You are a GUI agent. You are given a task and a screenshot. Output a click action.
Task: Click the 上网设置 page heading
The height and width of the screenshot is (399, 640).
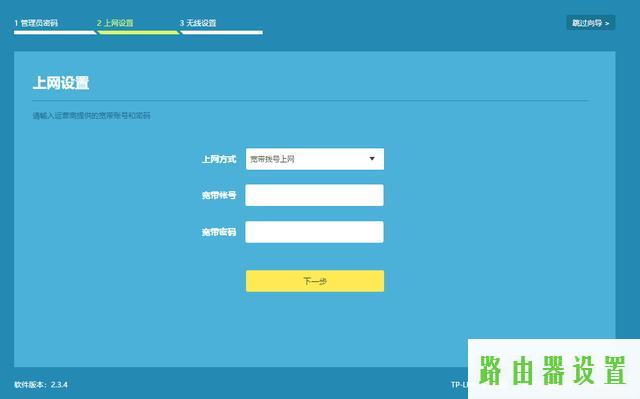click(61, 83)
